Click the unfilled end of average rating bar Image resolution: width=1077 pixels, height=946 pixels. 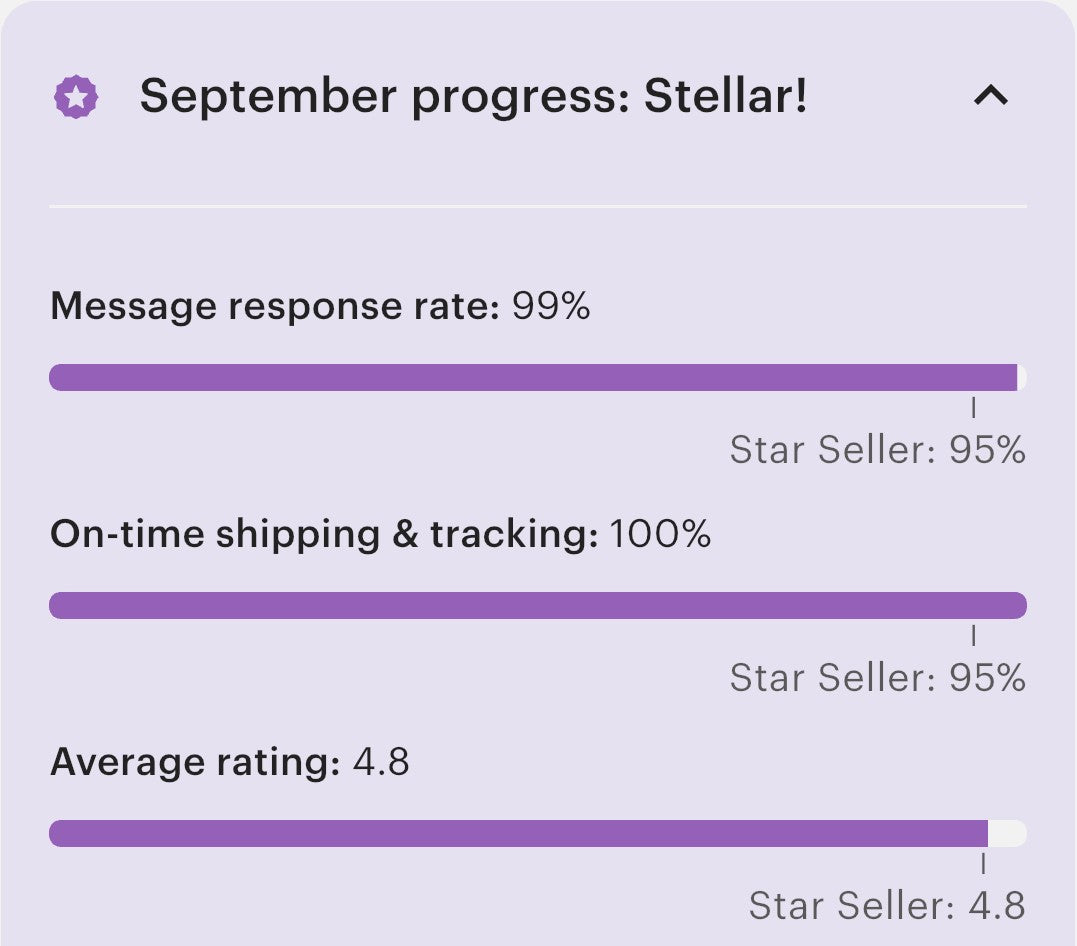(1008, 833)
